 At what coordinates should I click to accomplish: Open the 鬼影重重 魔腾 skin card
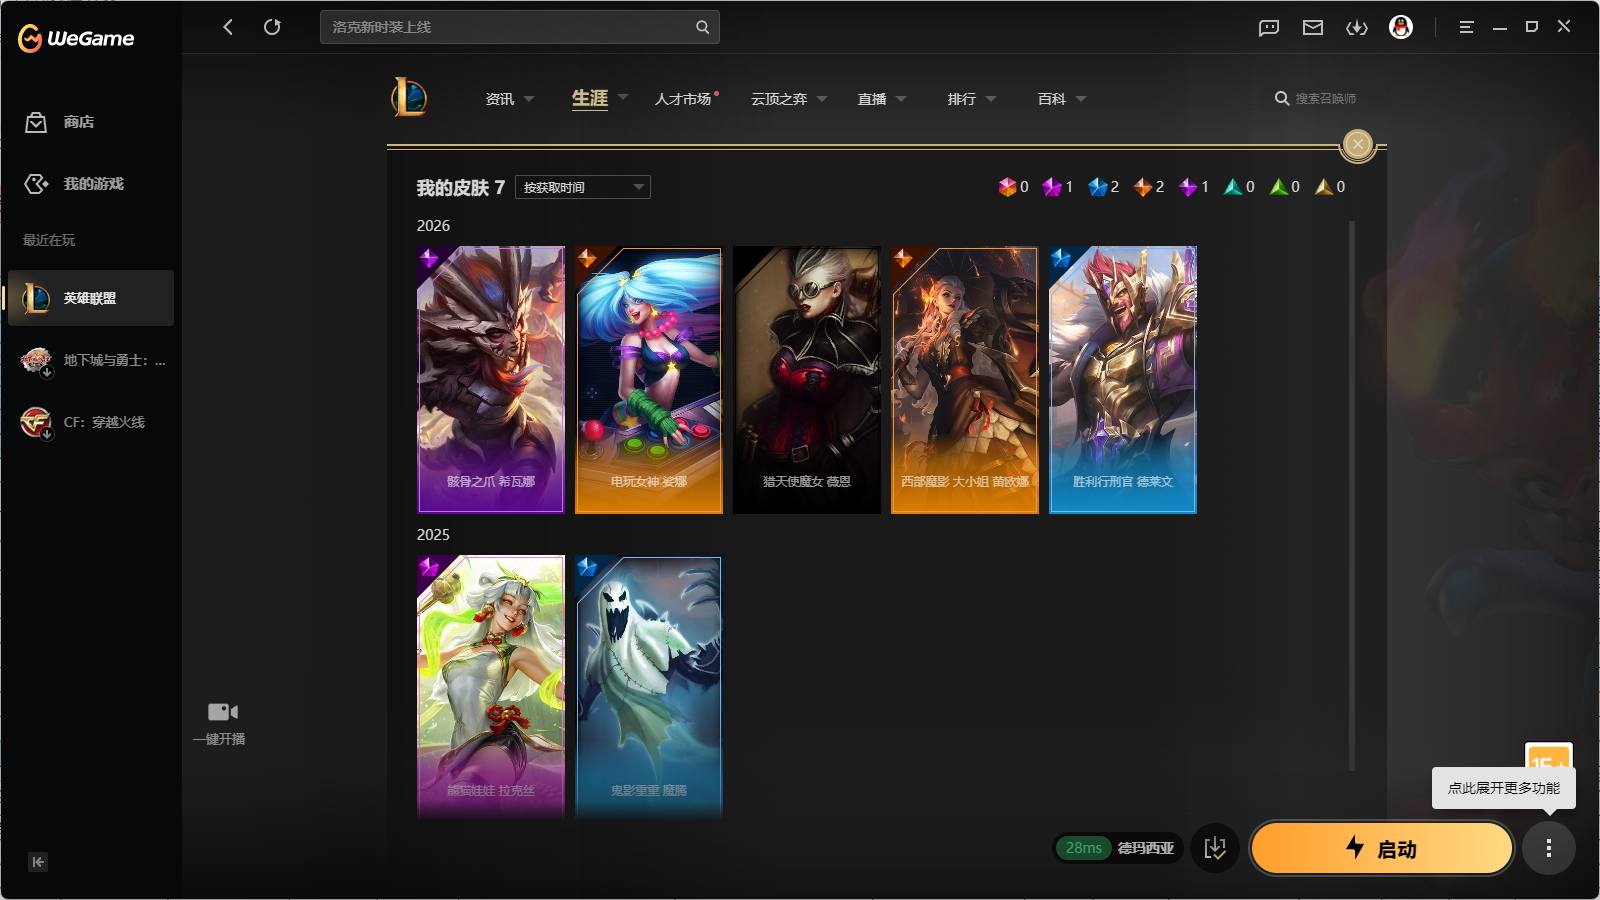649,688
